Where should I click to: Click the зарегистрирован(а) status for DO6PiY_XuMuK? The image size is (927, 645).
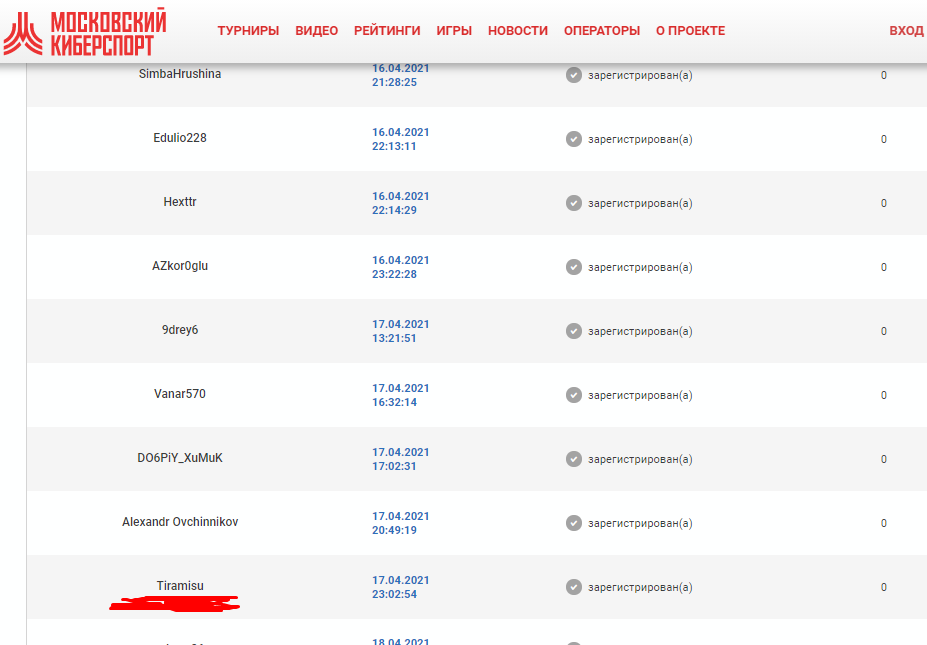(x=640, y=459)
